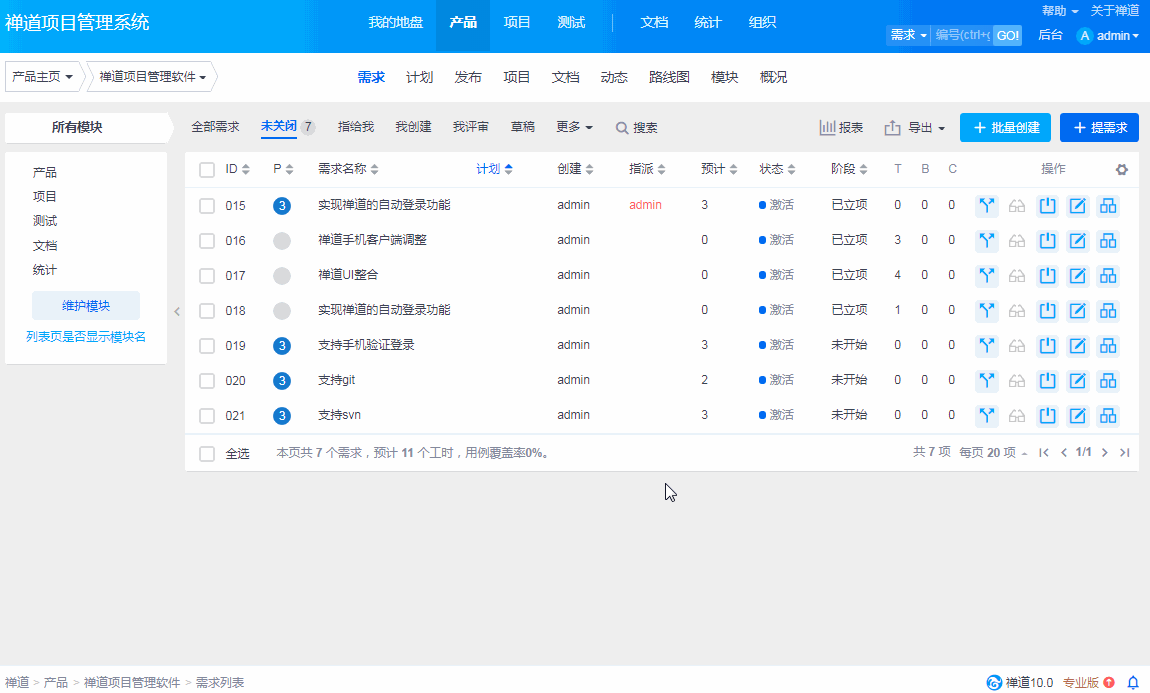Click the ID search input field
Viewport: 1150px width, 693px height.
pyautogui.click(x=962, y=36)
